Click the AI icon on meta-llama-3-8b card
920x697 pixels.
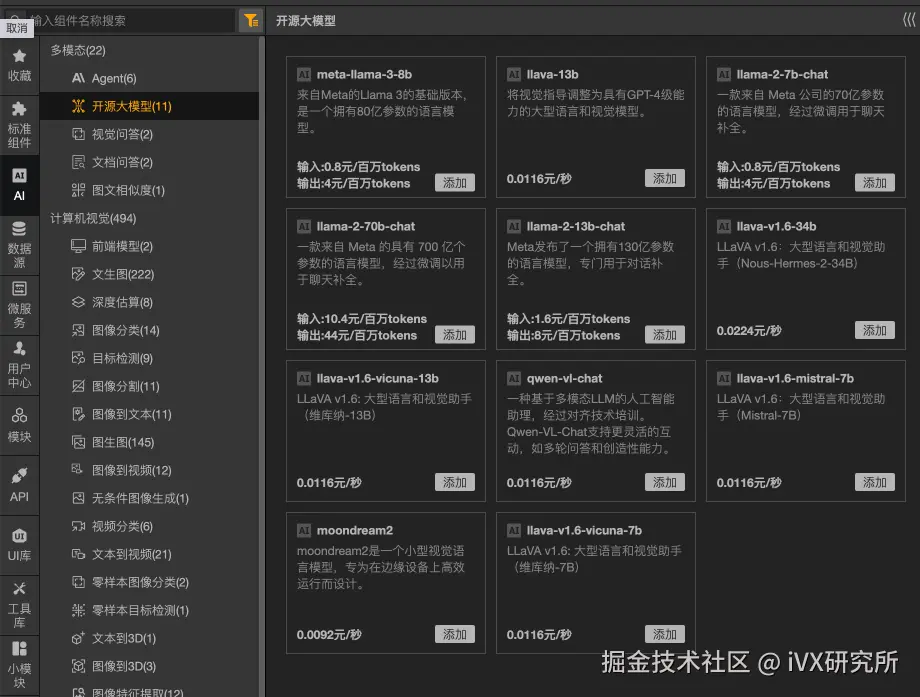304,75
